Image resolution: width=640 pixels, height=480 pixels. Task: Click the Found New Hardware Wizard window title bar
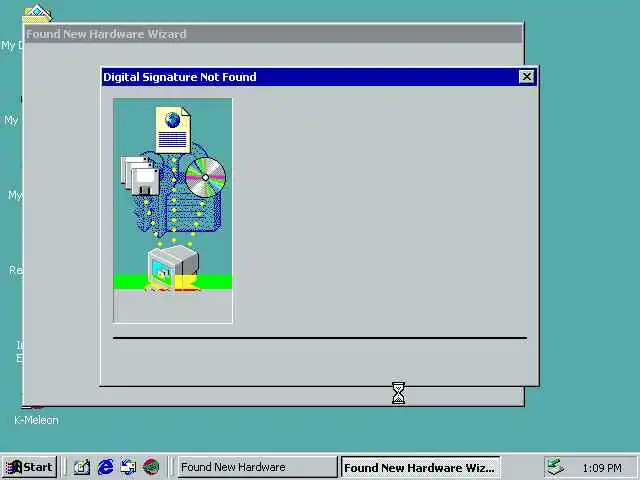pos(273,34)
